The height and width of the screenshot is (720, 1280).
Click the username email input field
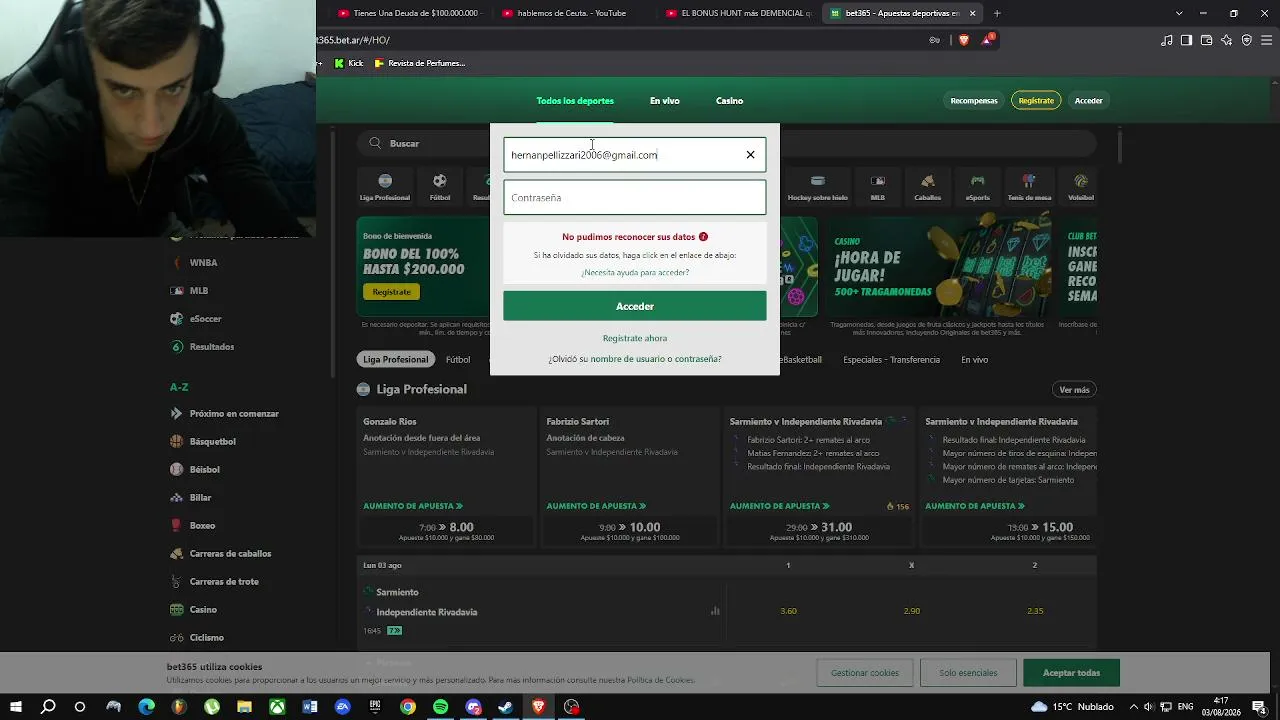point(635,155)
